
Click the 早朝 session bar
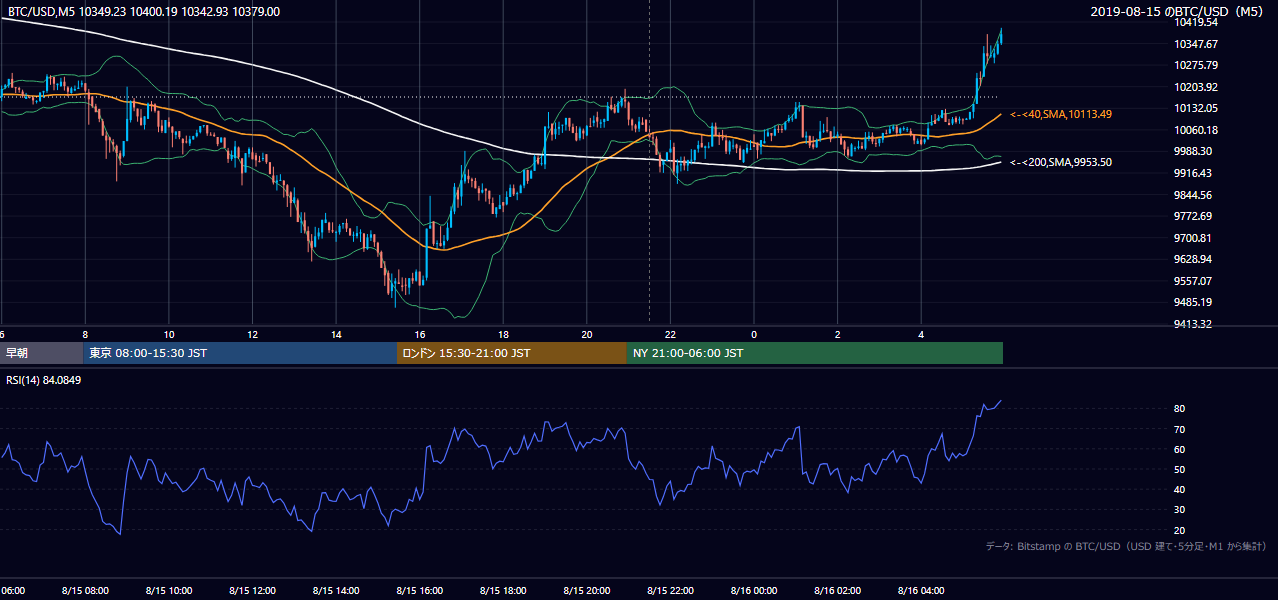click(x=41, y=353)
